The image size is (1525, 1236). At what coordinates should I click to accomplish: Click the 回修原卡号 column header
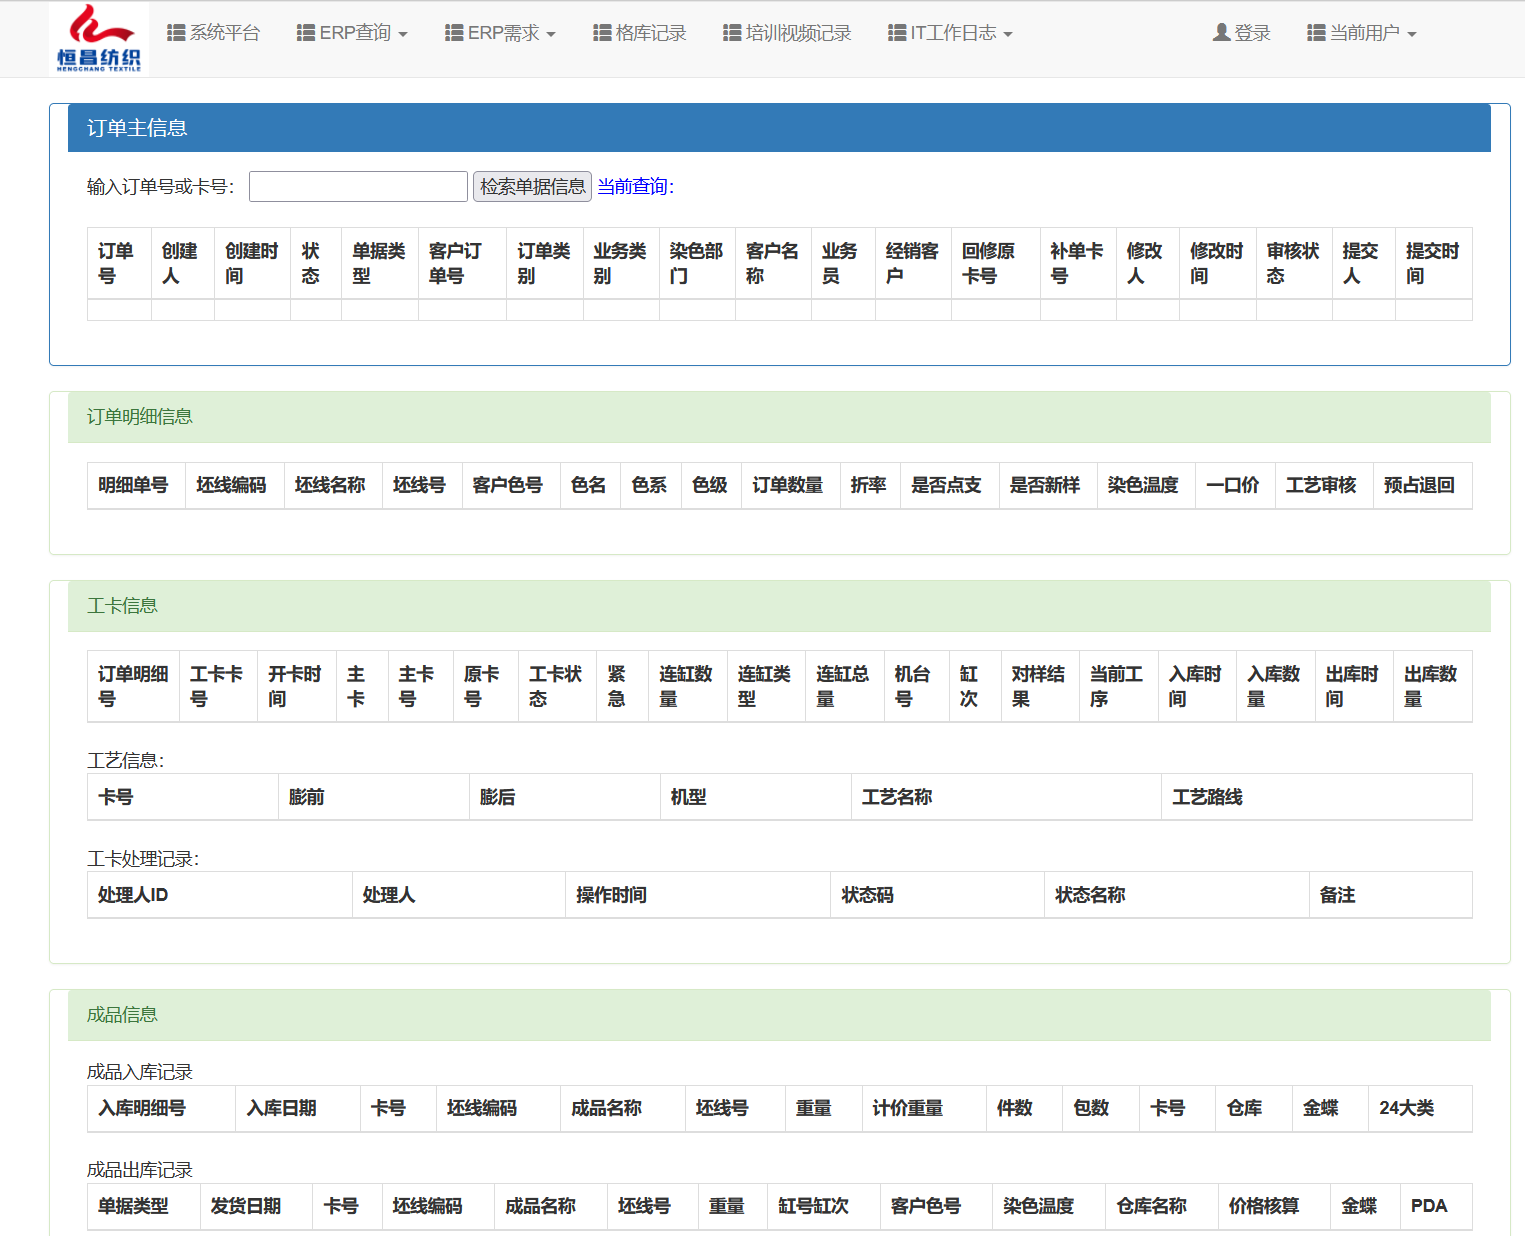pos(995,264)
